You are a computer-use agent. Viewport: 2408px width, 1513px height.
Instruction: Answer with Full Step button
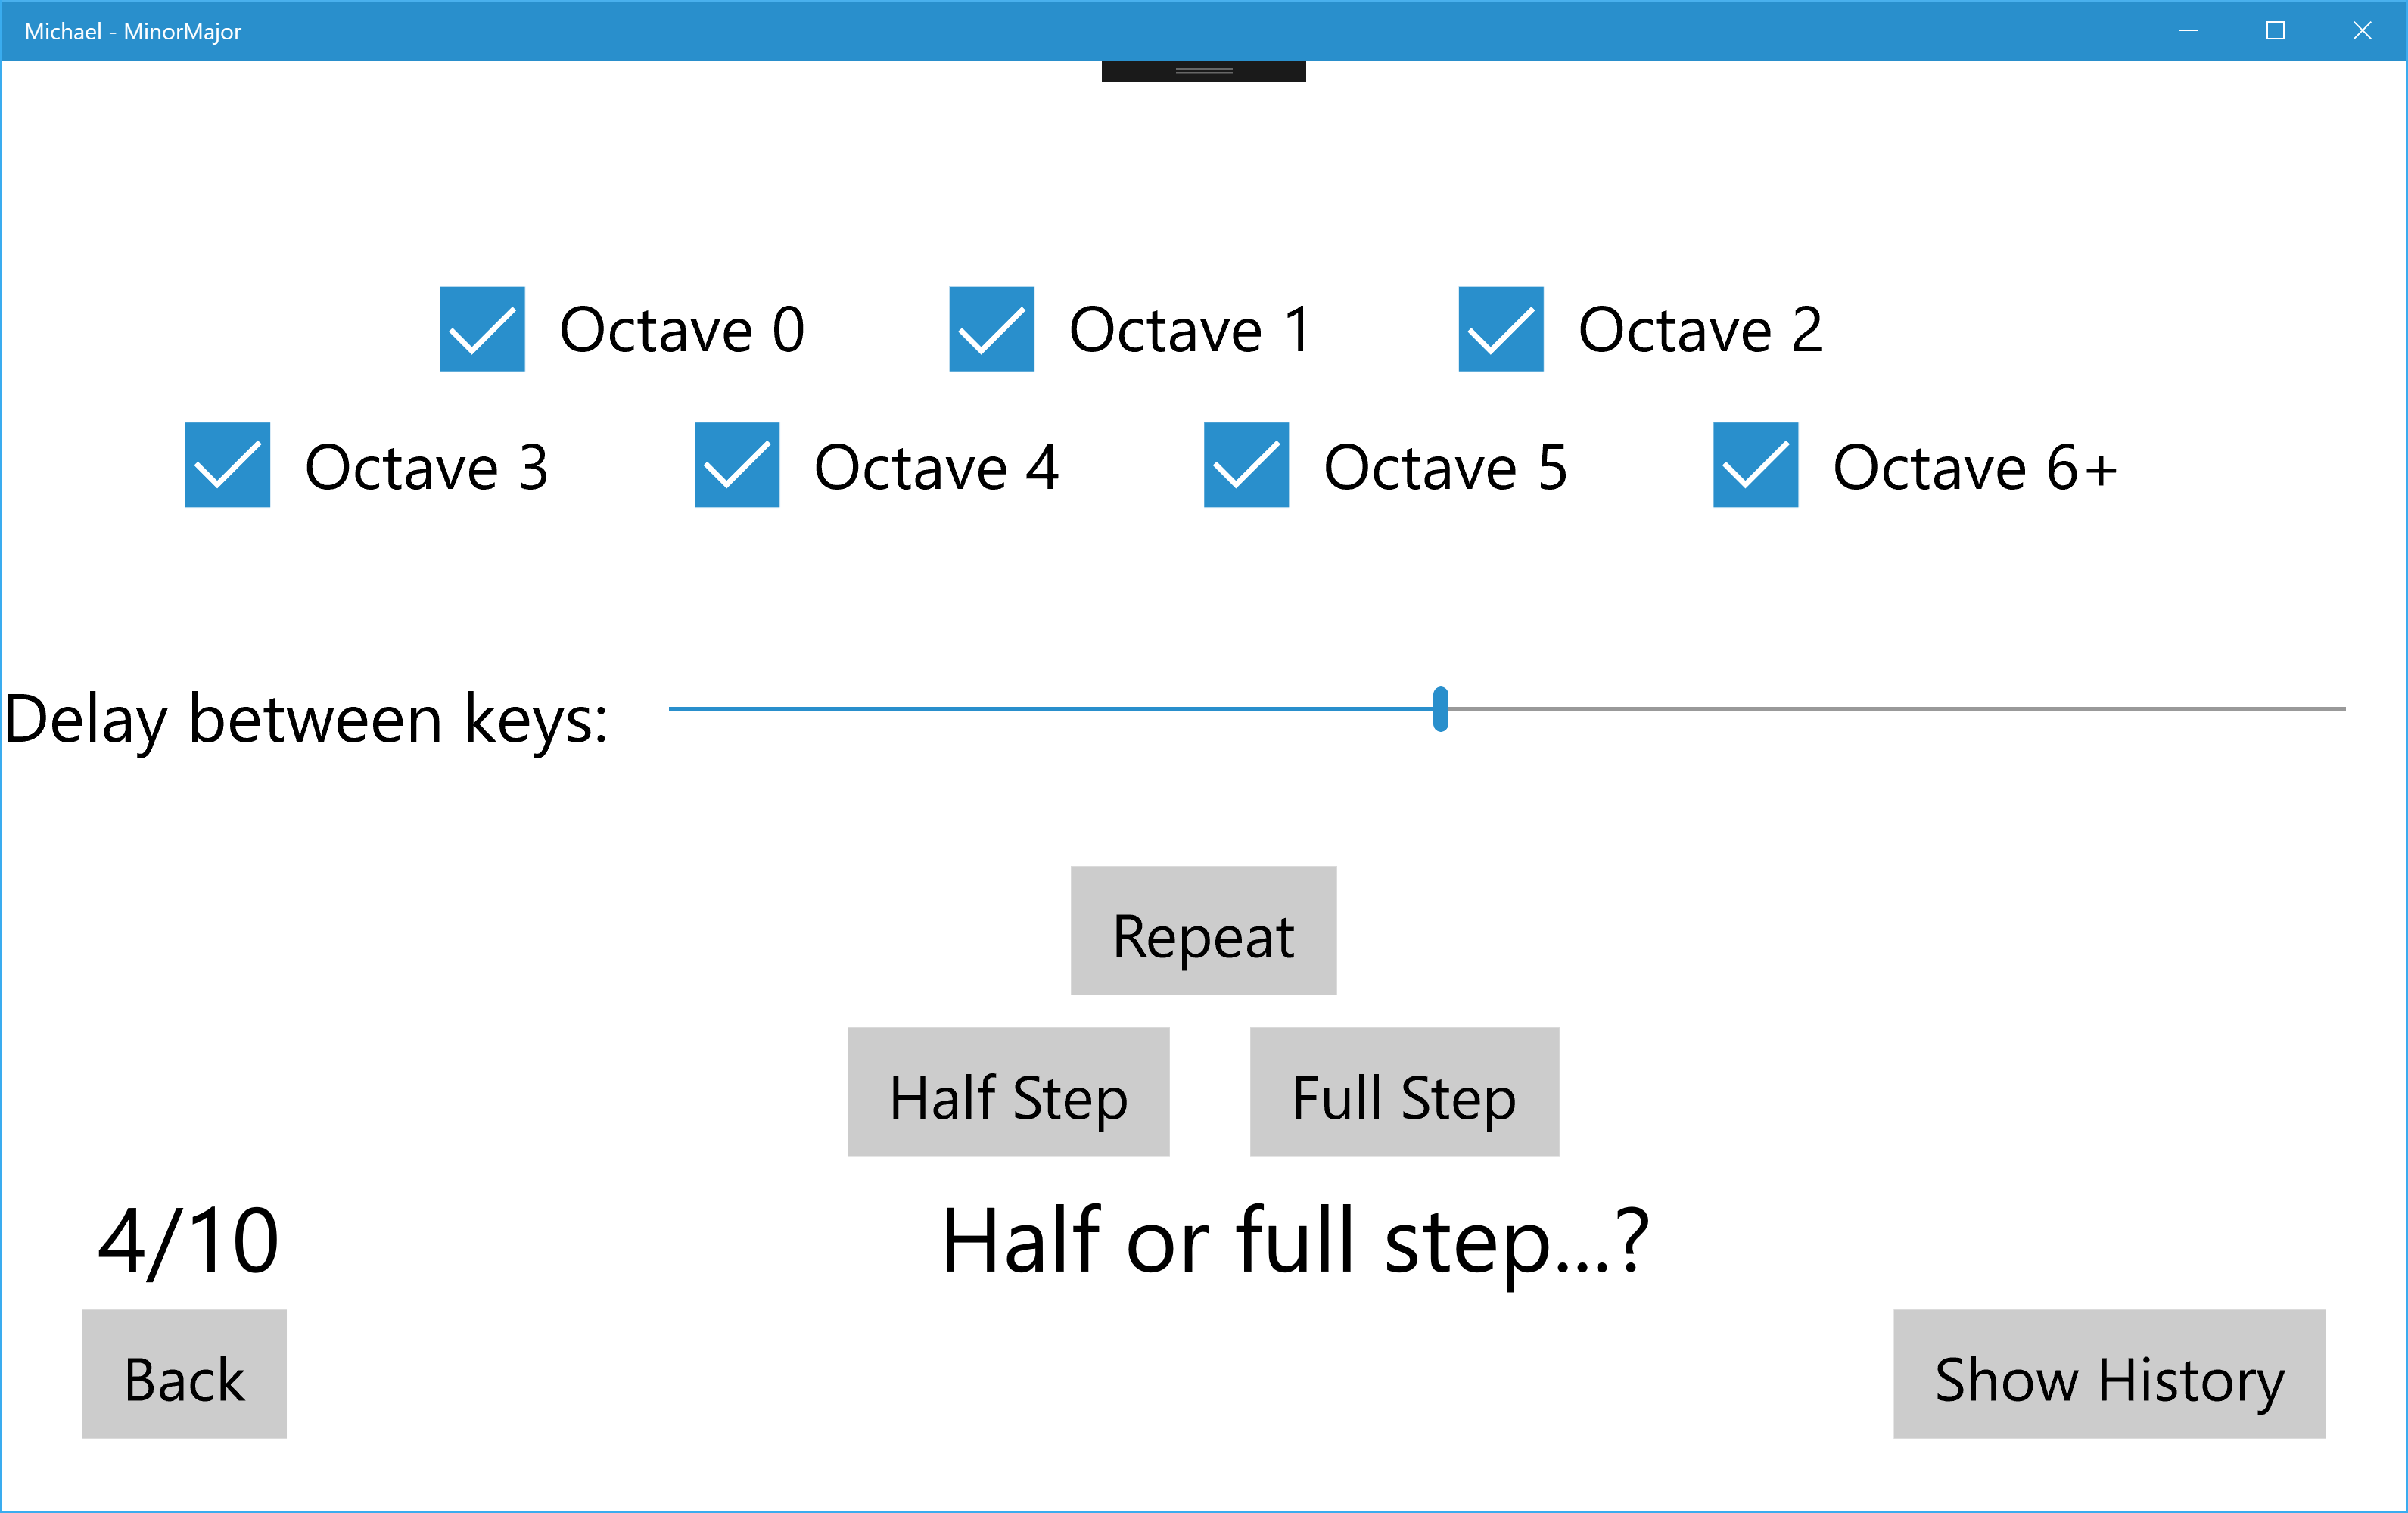[x=1404, y=1092]
